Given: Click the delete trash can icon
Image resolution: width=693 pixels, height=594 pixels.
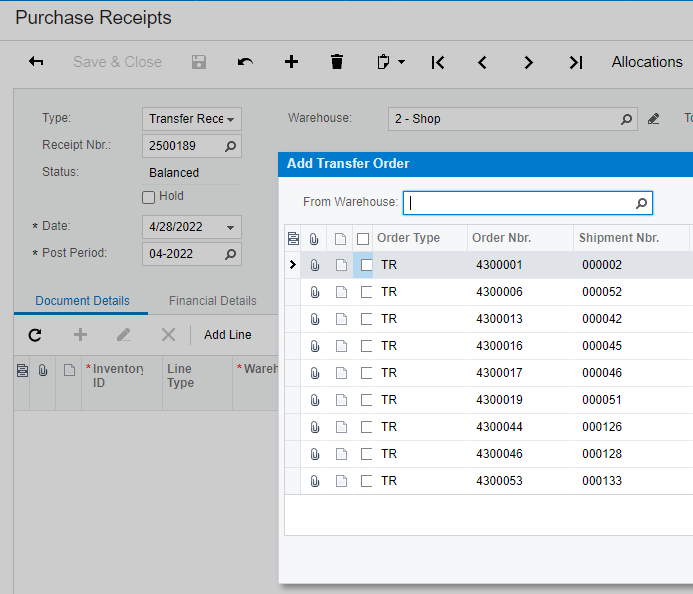Looking at the screenshot, I should tap(337, 61).
